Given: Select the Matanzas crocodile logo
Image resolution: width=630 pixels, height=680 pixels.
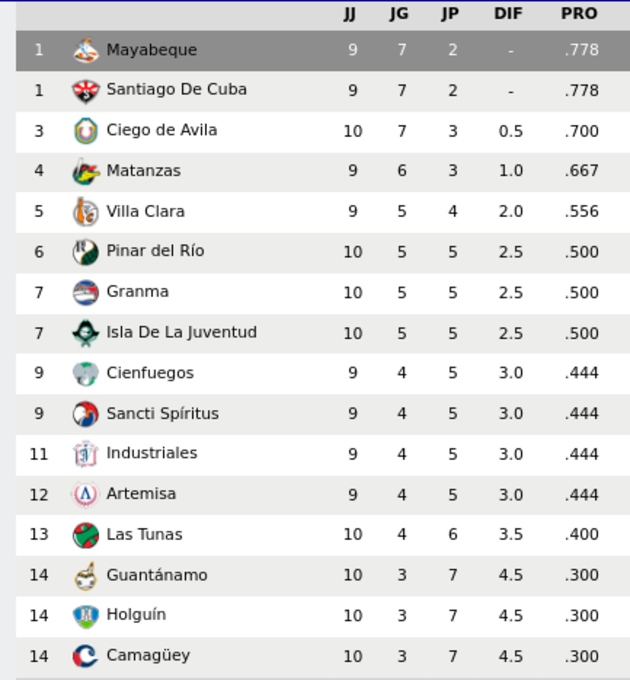Looking at the screenshot, I should pos(85,172).
